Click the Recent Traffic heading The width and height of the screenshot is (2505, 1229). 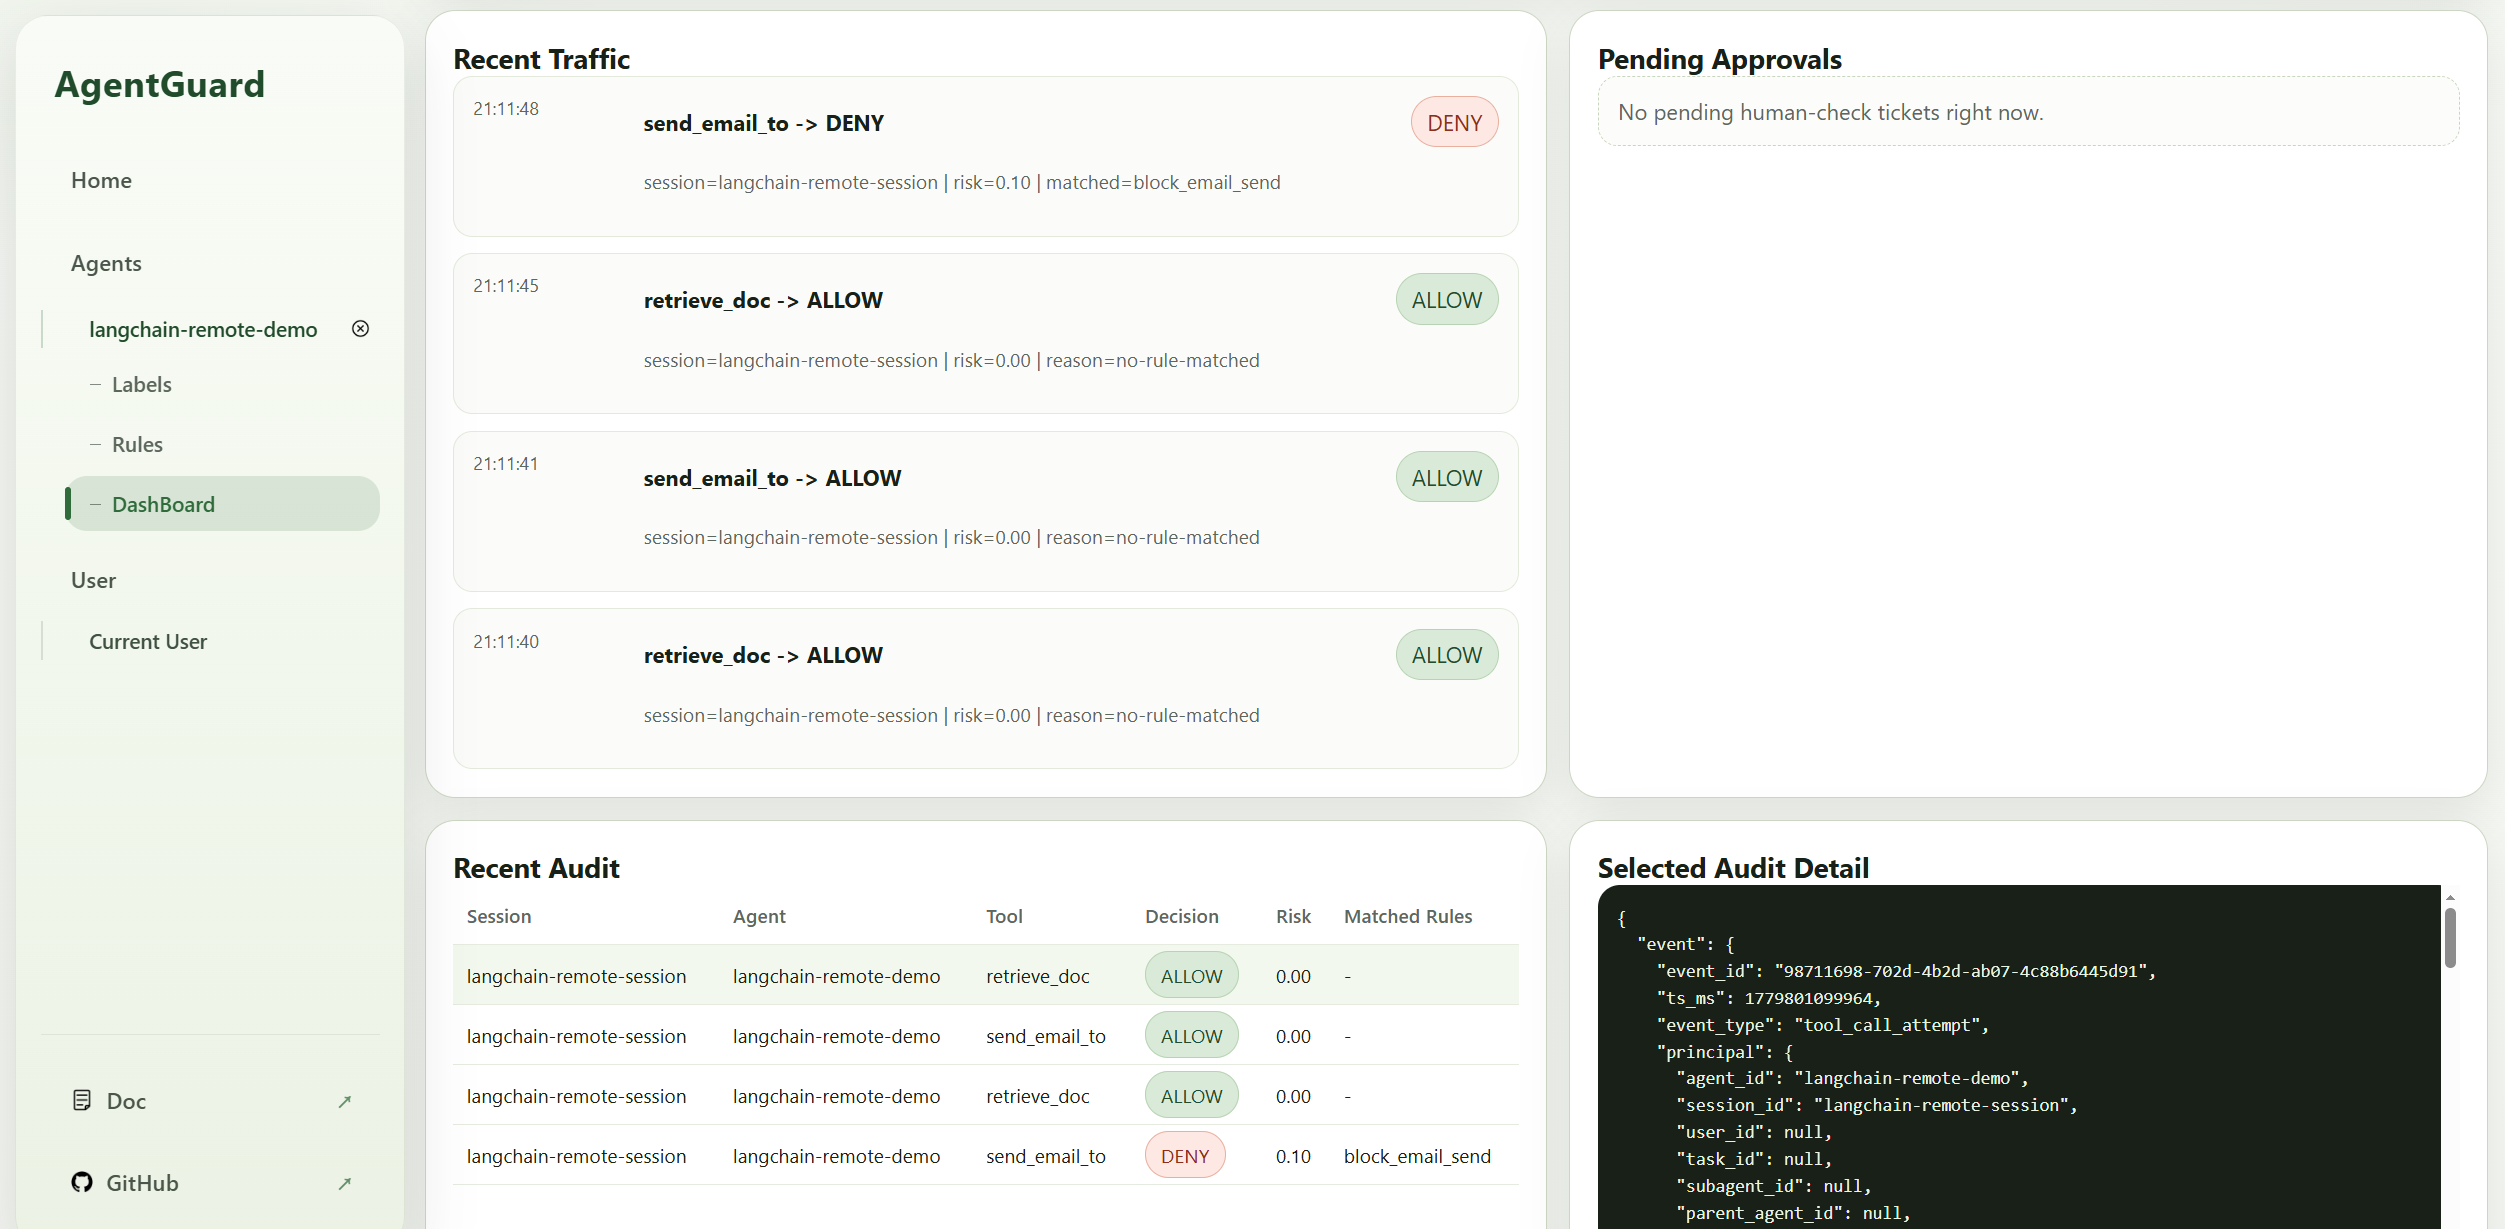click(541, 59)
